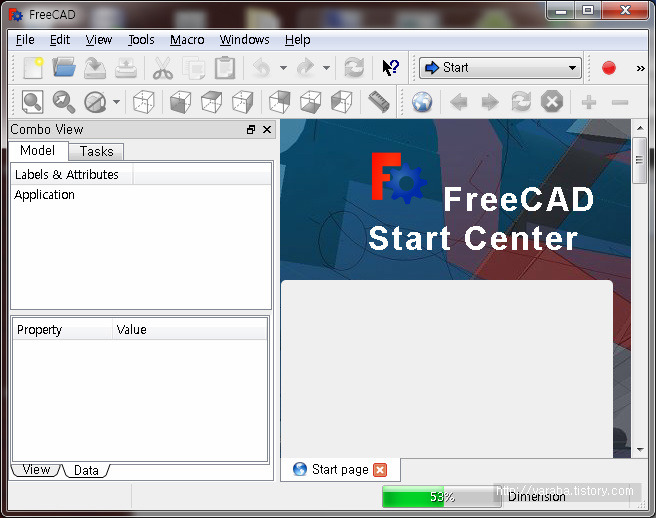The image size is (656, 518).
Task: Show hidden toolbar items chevron
Action: tap(641, 68)
